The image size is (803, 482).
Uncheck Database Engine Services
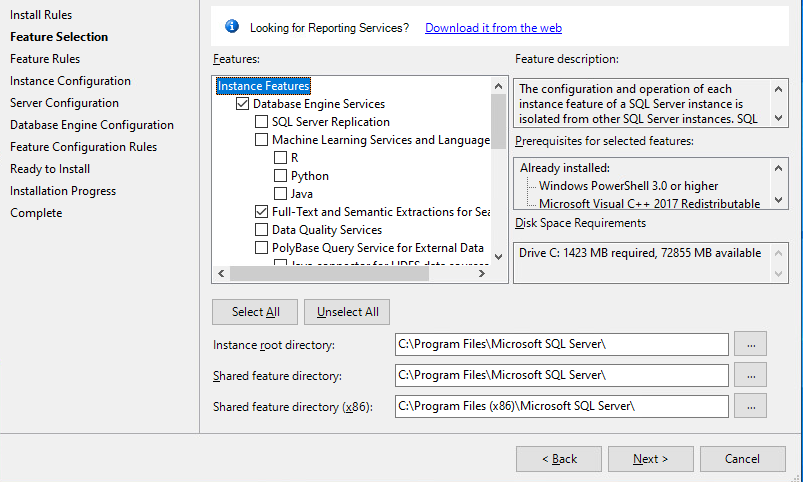(242, 103)
